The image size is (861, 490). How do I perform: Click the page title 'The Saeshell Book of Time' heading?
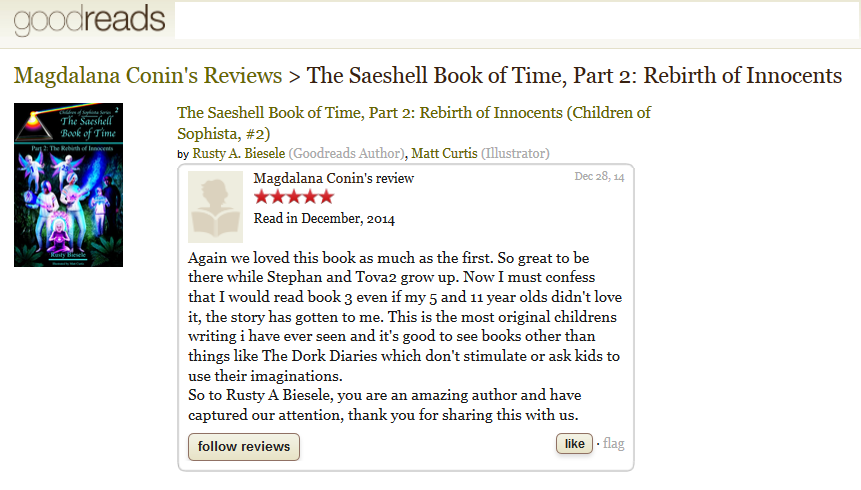pyautogui.click(x=574, y=76)
